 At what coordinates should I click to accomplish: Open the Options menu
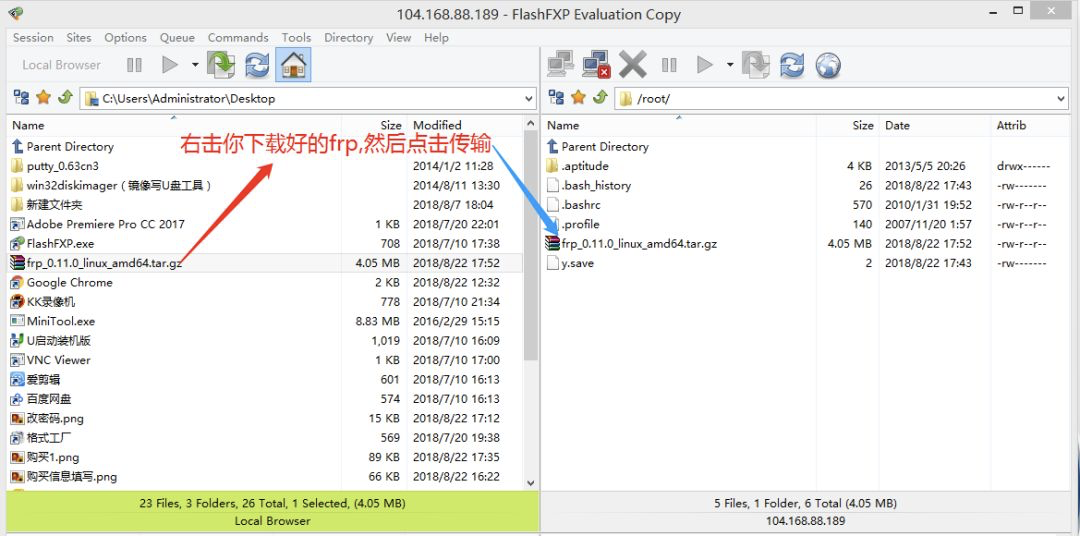tap(125, 37)
